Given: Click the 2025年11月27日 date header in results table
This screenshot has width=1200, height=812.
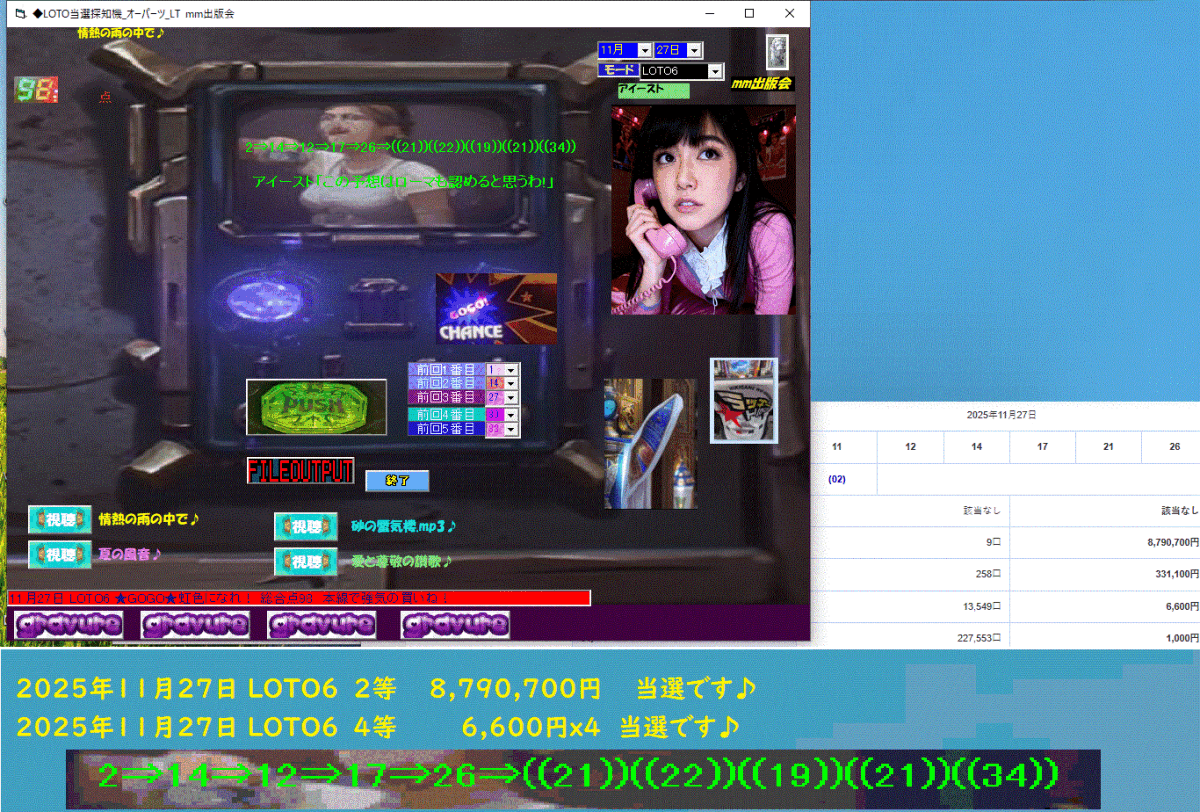Looking at the screenshot, I should [x=1001, y=414].
